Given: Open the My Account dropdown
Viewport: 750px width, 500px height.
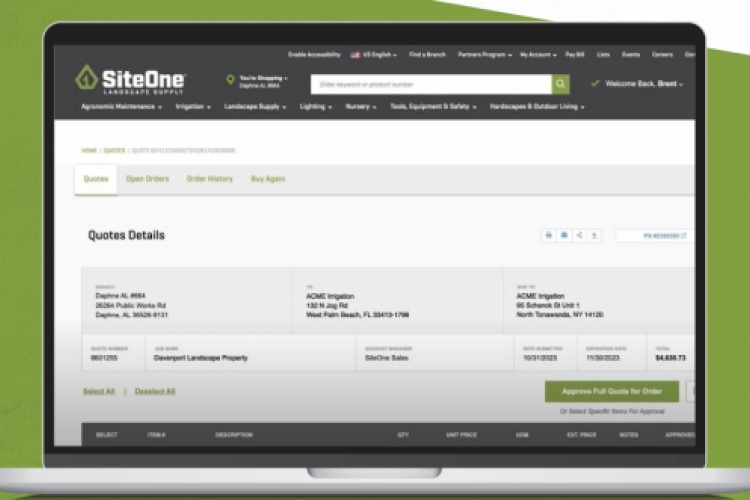Looking at the screenshot, I should pos(541,54).
